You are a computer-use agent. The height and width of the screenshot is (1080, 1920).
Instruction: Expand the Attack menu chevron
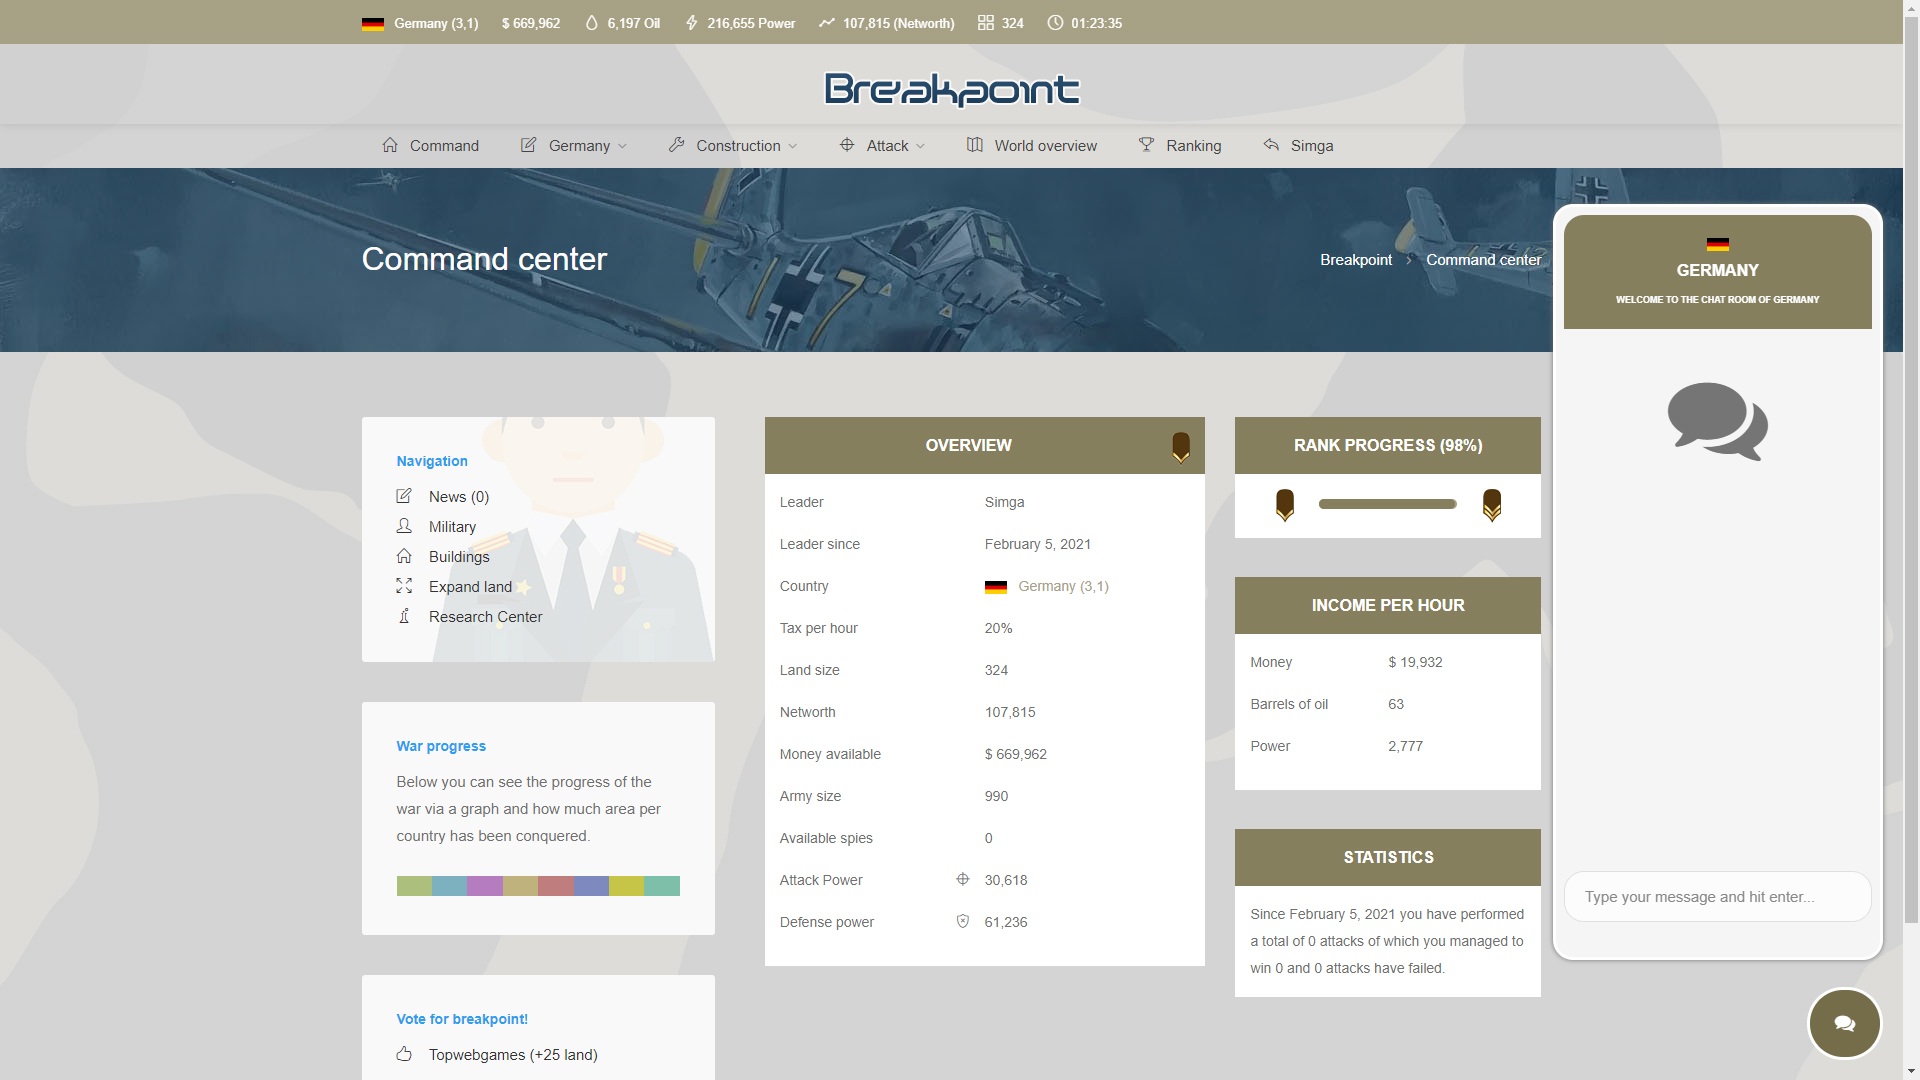point(920,146)
